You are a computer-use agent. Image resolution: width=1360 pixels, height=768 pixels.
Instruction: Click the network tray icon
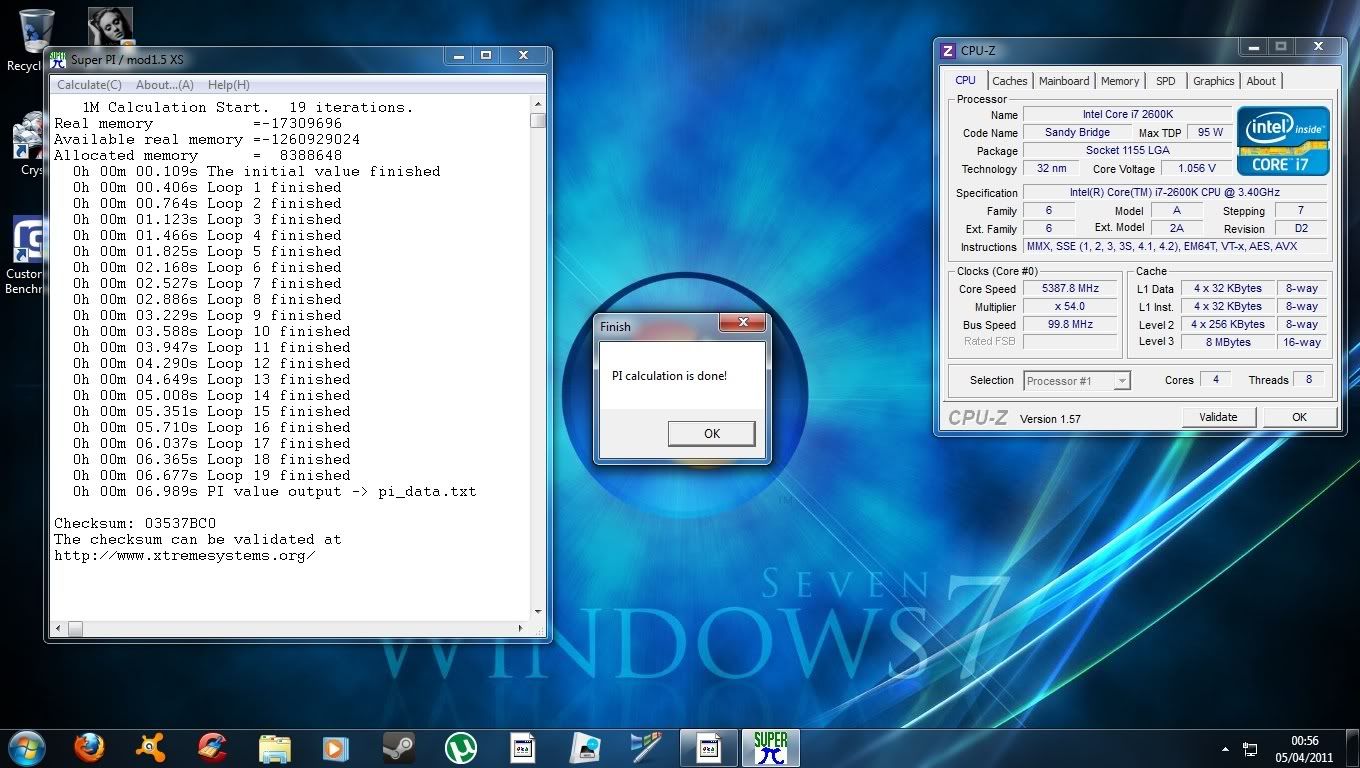[x=1250, y=748]
